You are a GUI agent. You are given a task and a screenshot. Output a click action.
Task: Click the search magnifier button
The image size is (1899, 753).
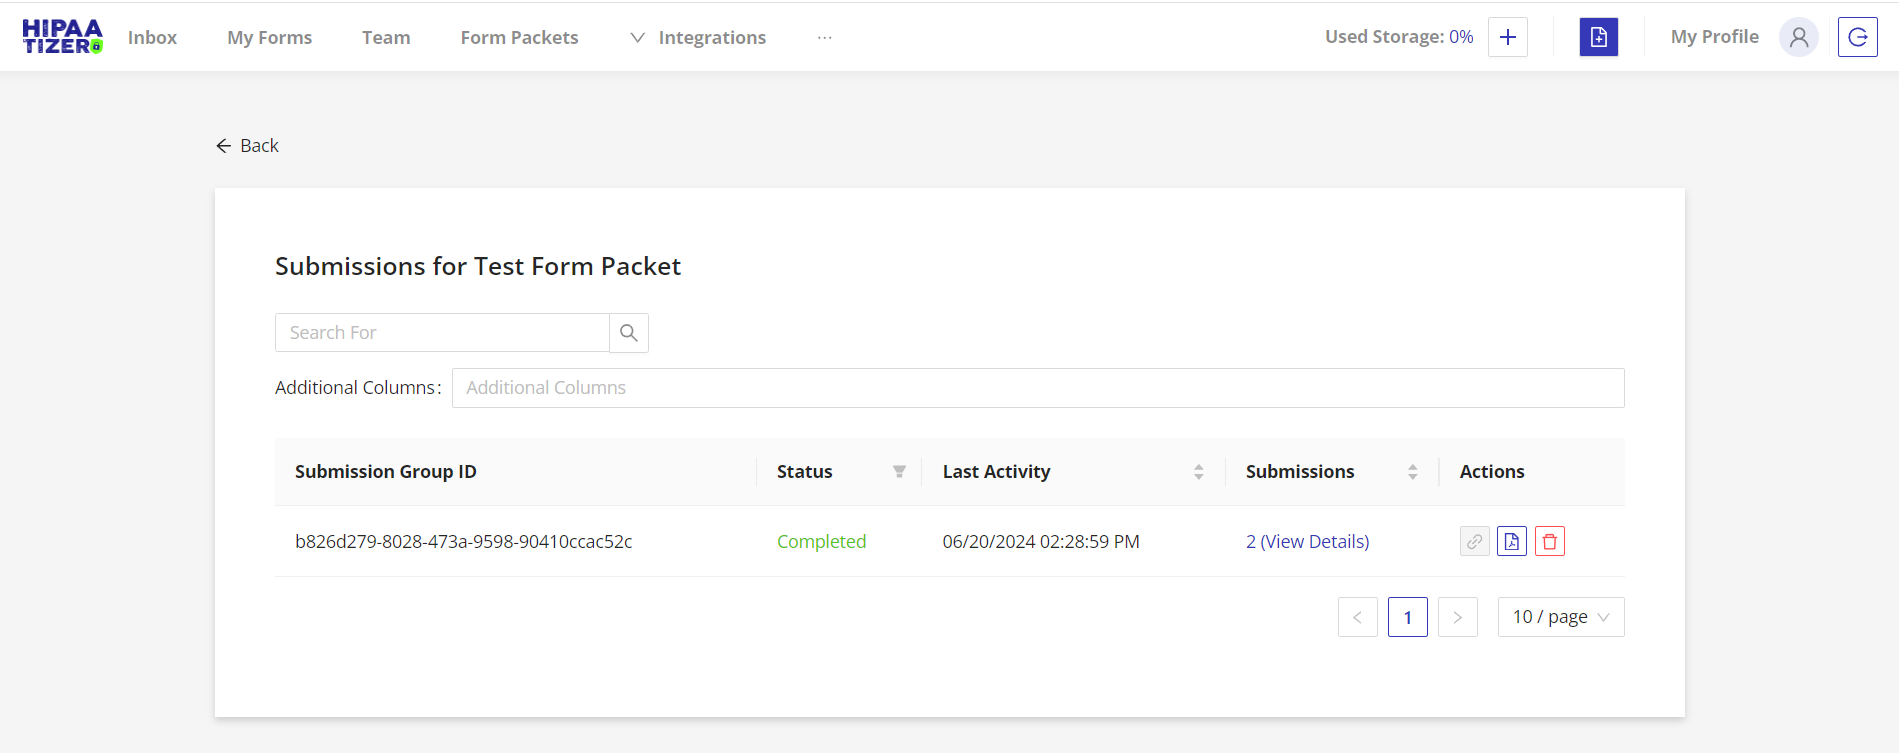628,333
